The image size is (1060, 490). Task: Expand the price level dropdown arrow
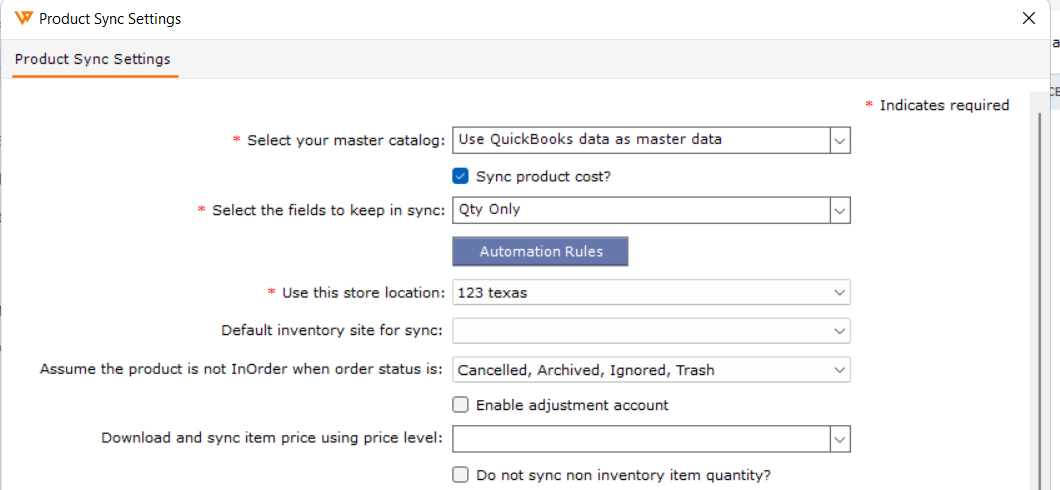[x=840, y=438]
